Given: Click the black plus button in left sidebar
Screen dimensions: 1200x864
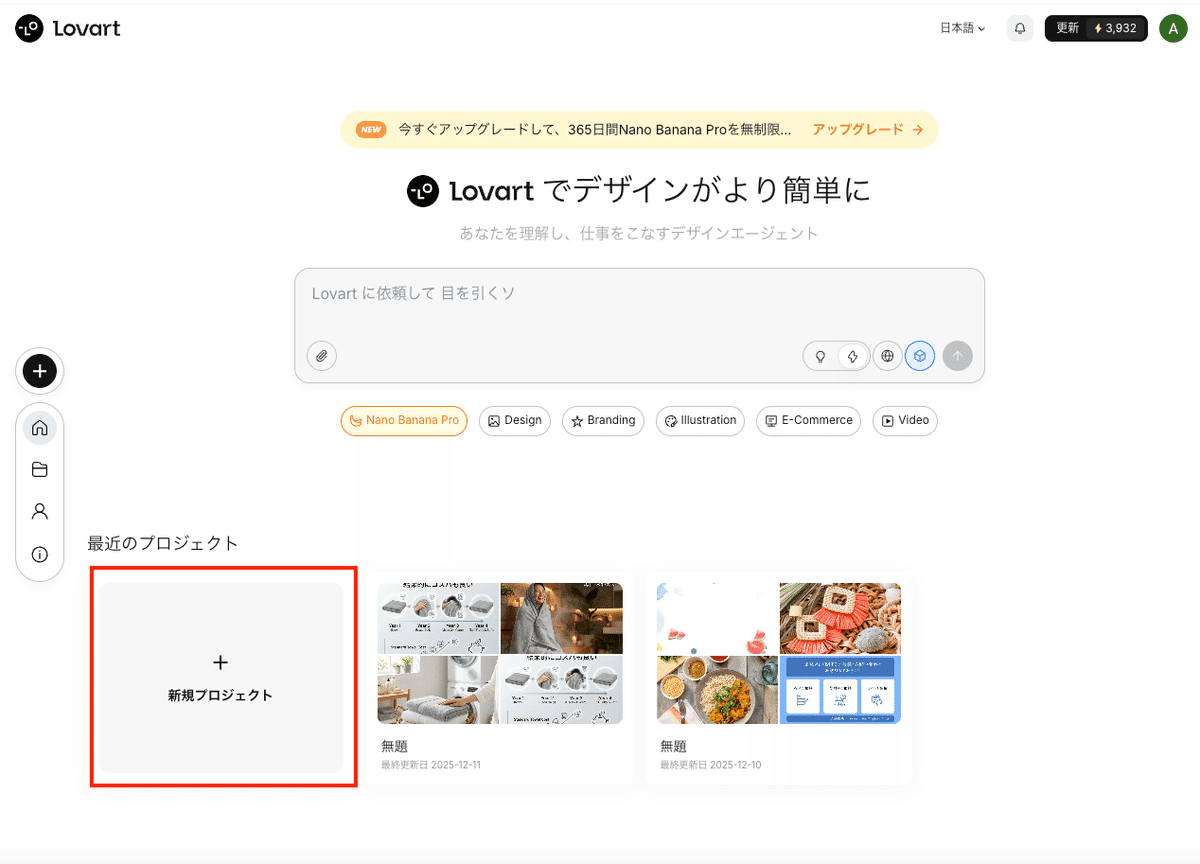Looking at the screenshot, I should pos(40,371).
